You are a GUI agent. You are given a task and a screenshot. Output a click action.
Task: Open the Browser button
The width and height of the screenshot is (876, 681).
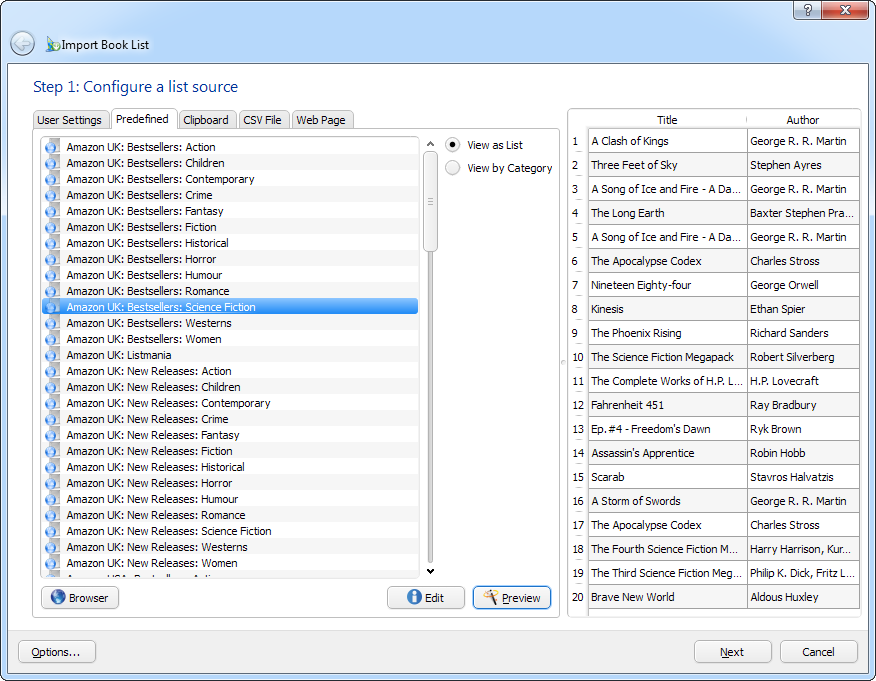tap(80, 598)
